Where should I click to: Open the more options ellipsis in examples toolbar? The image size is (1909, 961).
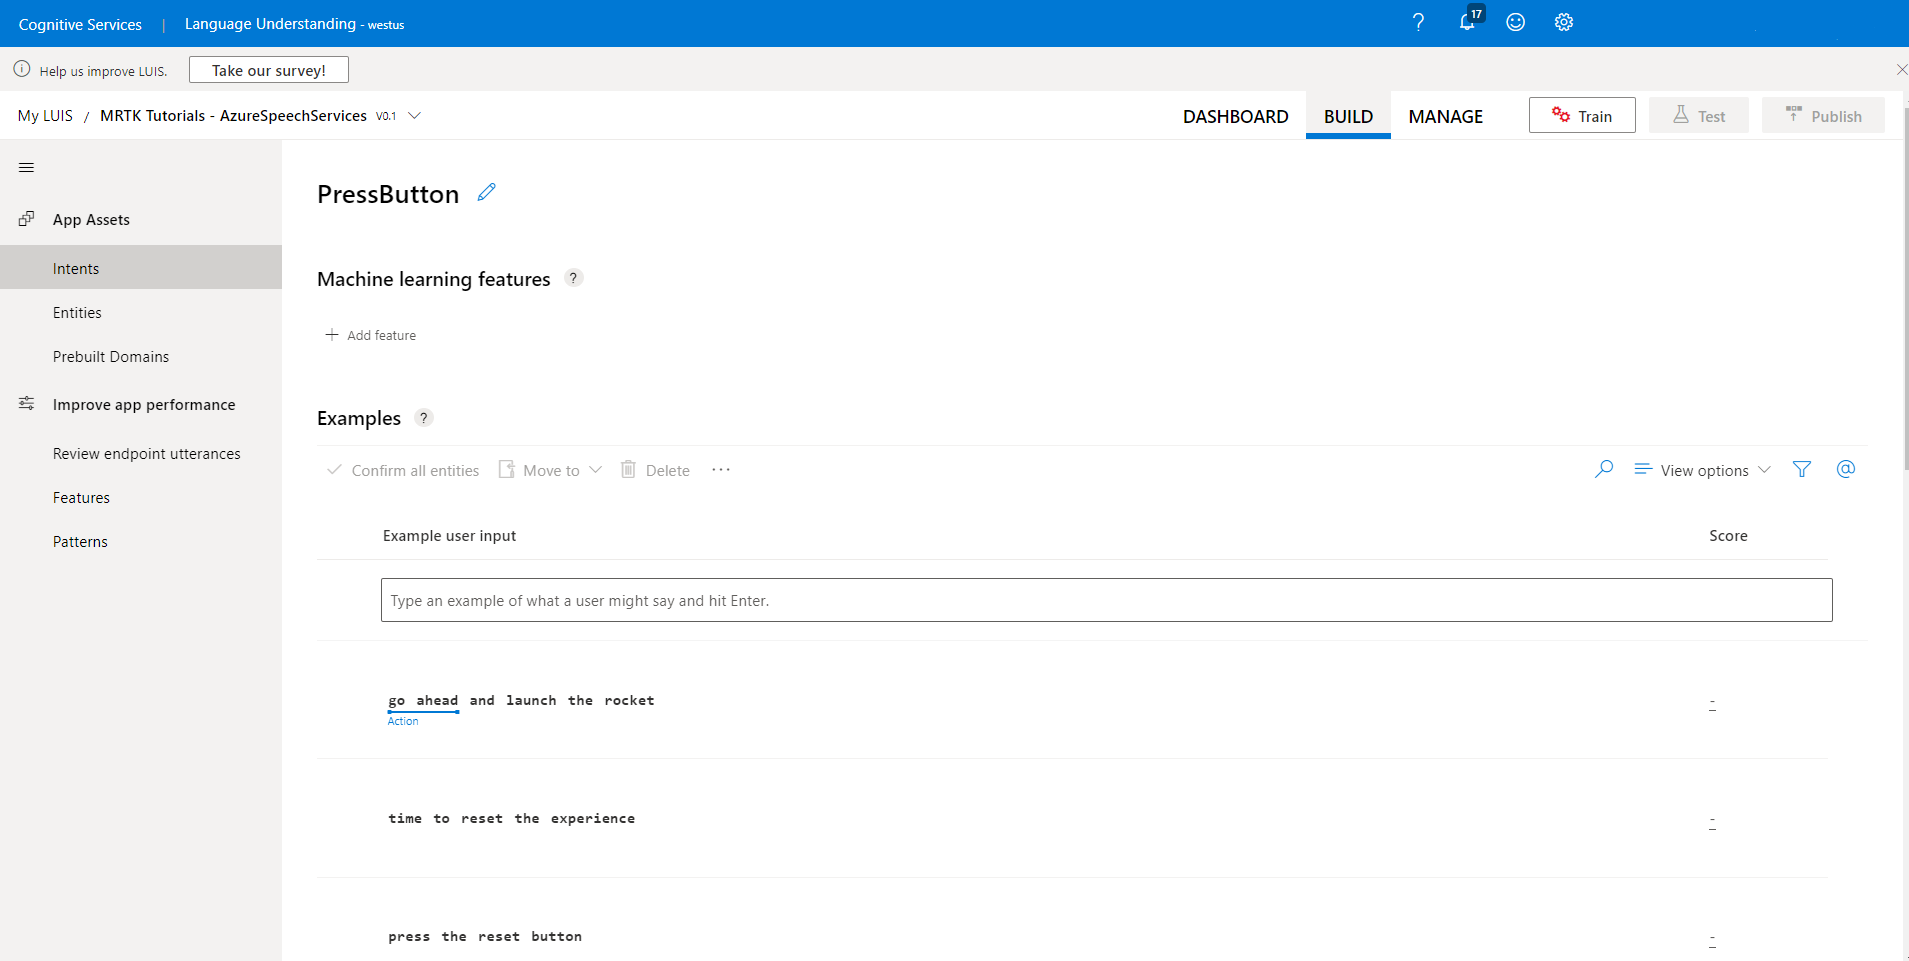tap(721, 470)
